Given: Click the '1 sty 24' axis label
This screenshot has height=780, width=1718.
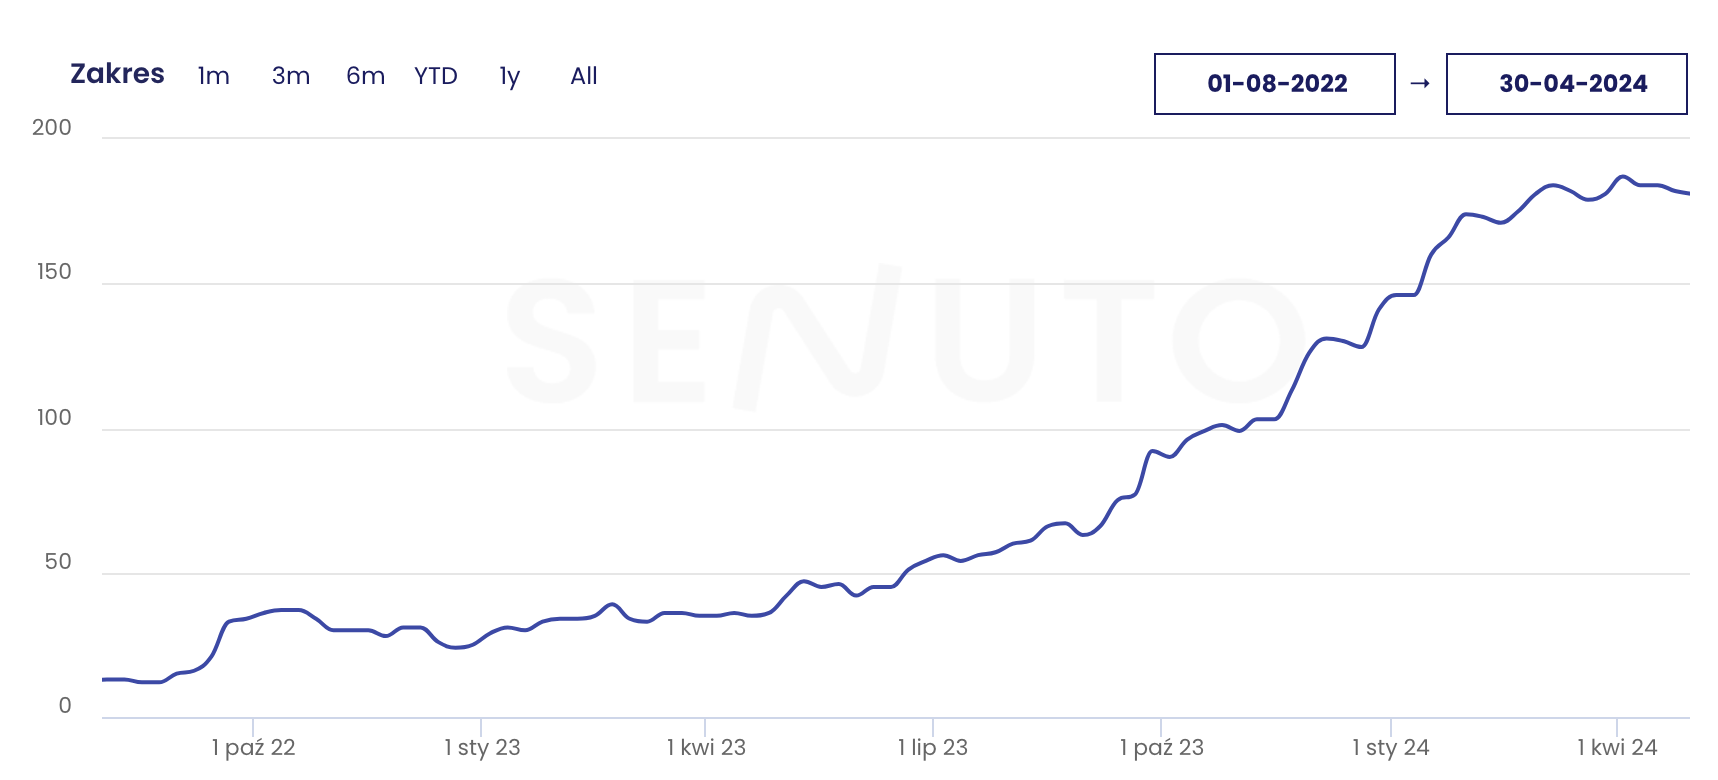Looking at the screenshot, I should point(1391,747).
